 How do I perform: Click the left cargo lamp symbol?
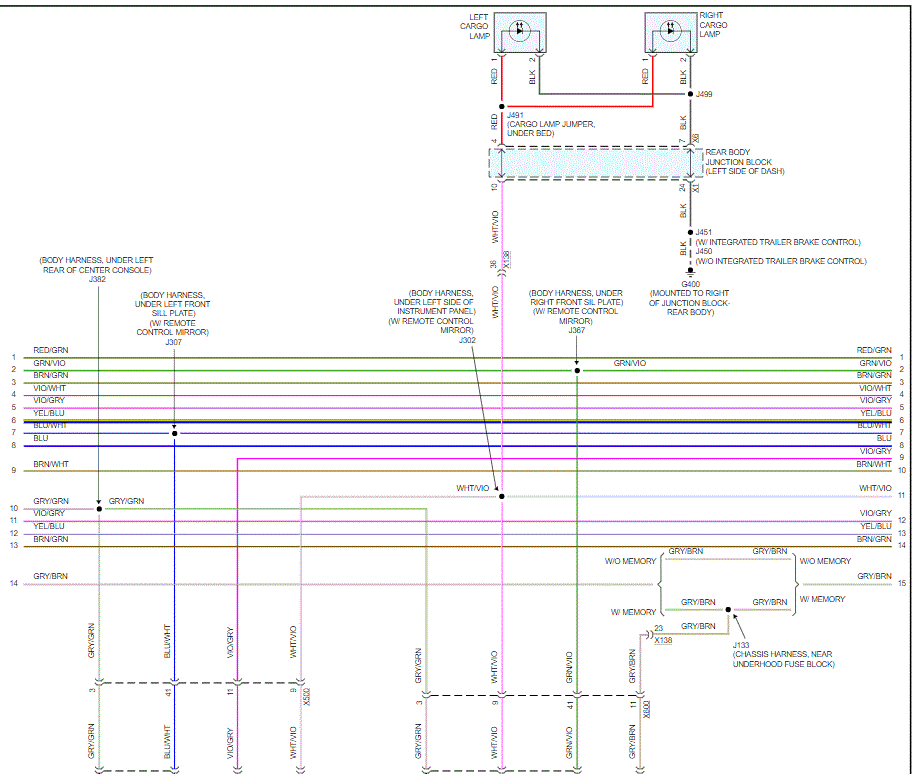coord(518,32)
